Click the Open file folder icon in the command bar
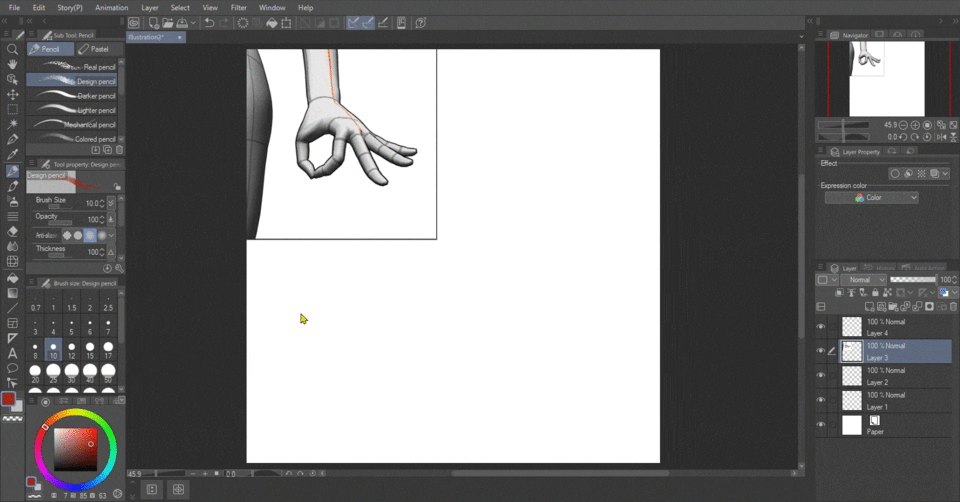Image resolution: width=960 pixels, height=502 pixels. pyautogui.click(x=168, y=23)
